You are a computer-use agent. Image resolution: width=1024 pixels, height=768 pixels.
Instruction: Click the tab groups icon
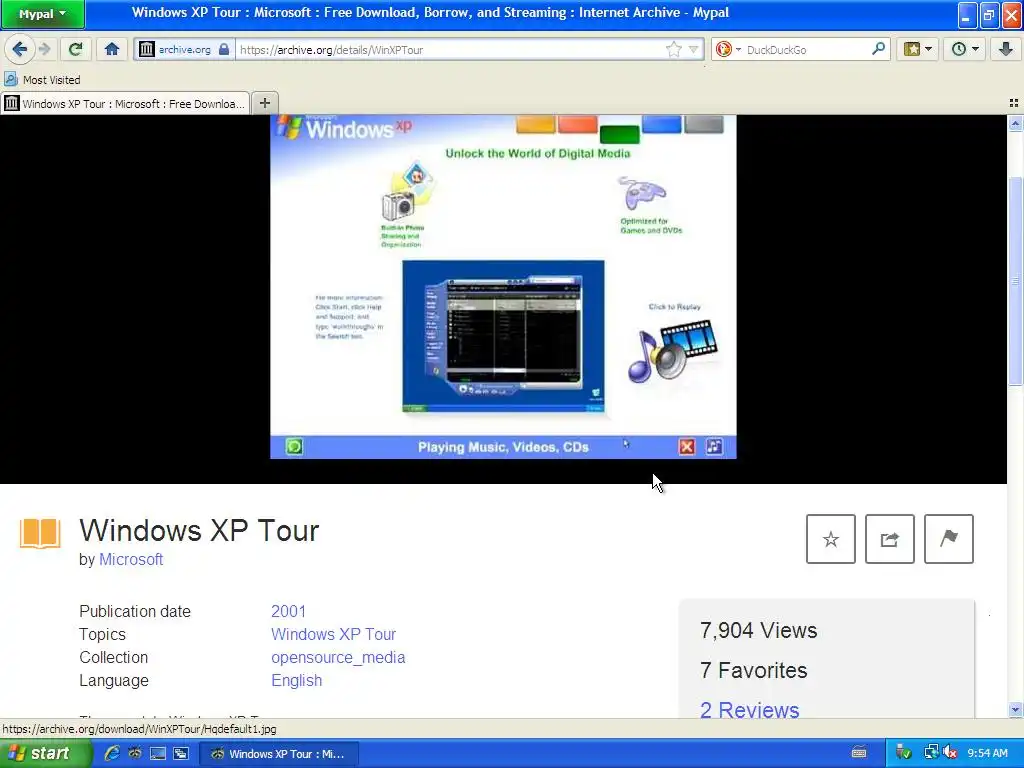point(1014,103)
